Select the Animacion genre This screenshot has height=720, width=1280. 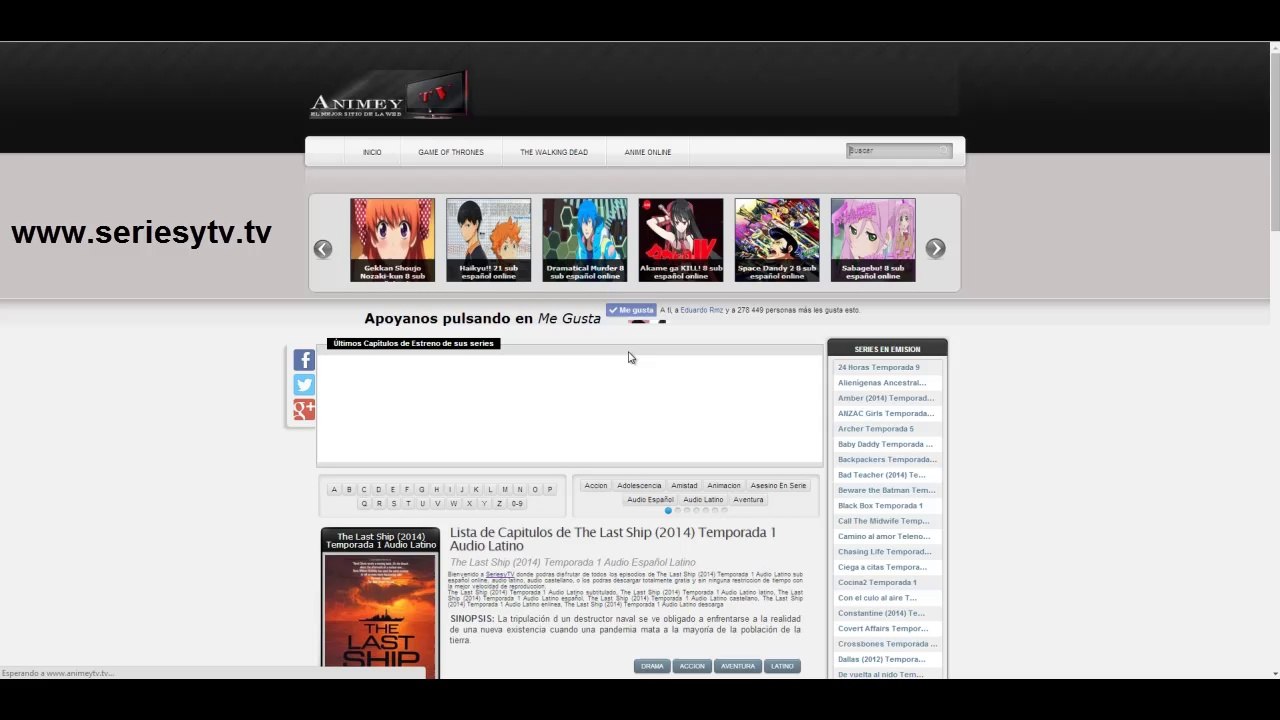[724, 486]
